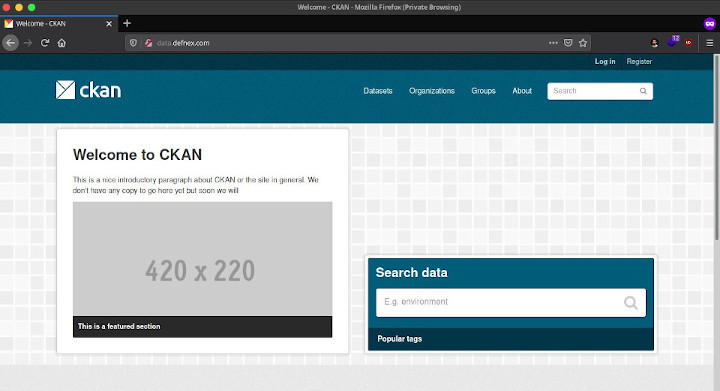Close the Welcome - CKAN tab
The image size is (720, 391).
click(109, 23)
